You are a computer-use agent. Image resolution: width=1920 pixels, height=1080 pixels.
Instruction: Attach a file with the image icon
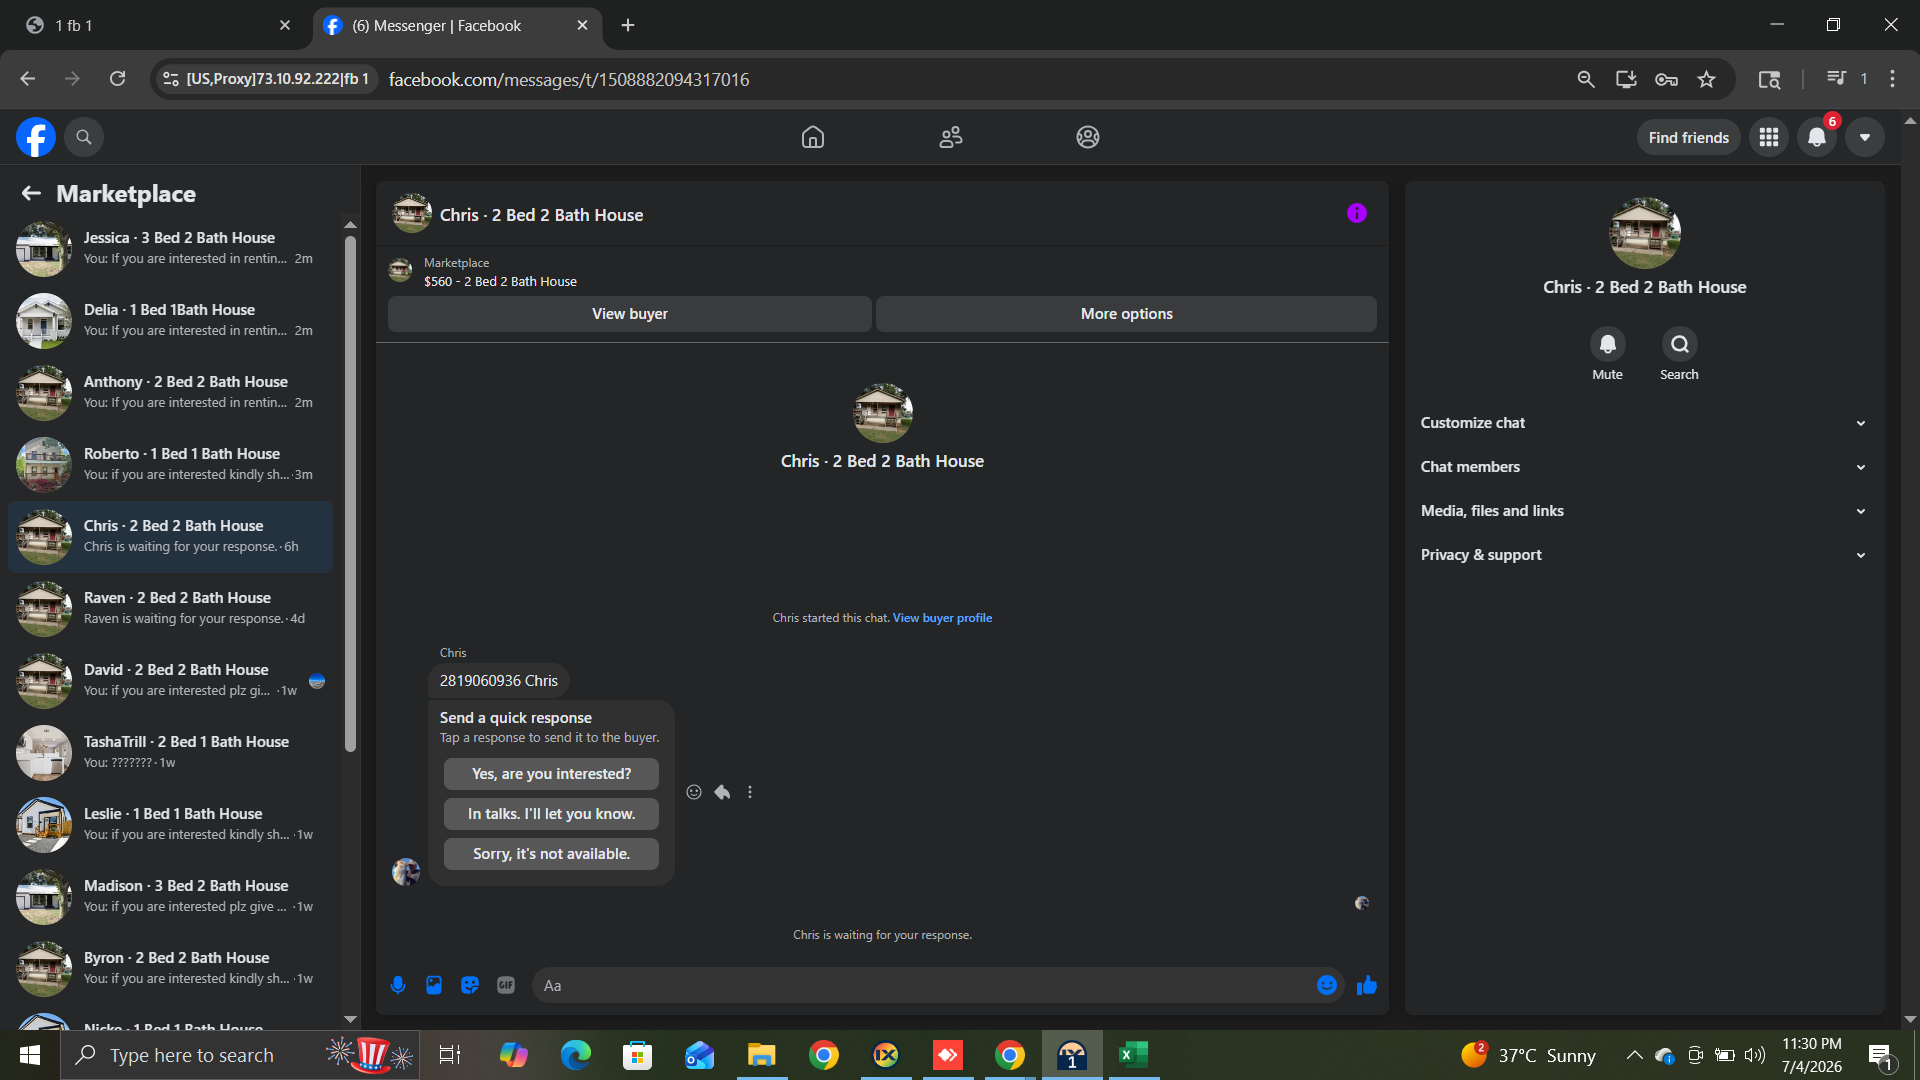434,985
